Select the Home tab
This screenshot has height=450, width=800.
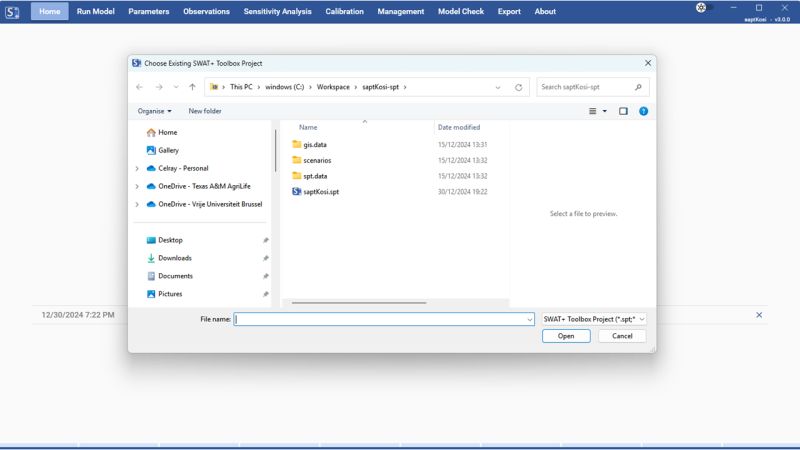49,11
